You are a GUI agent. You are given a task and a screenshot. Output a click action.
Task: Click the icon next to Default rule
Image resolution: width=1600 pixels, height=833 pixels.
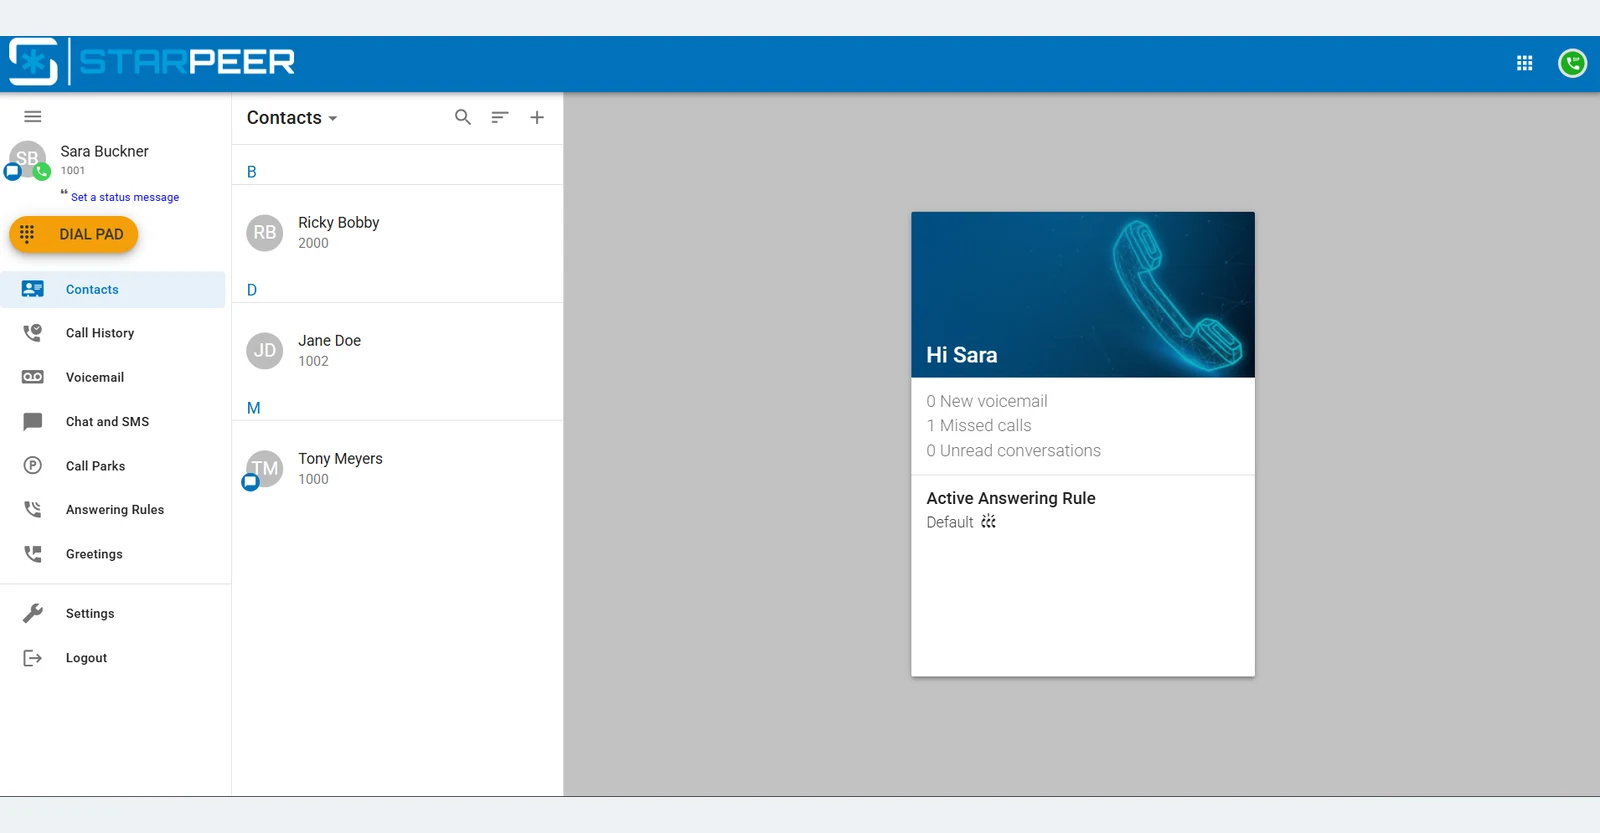coord(988,521)
